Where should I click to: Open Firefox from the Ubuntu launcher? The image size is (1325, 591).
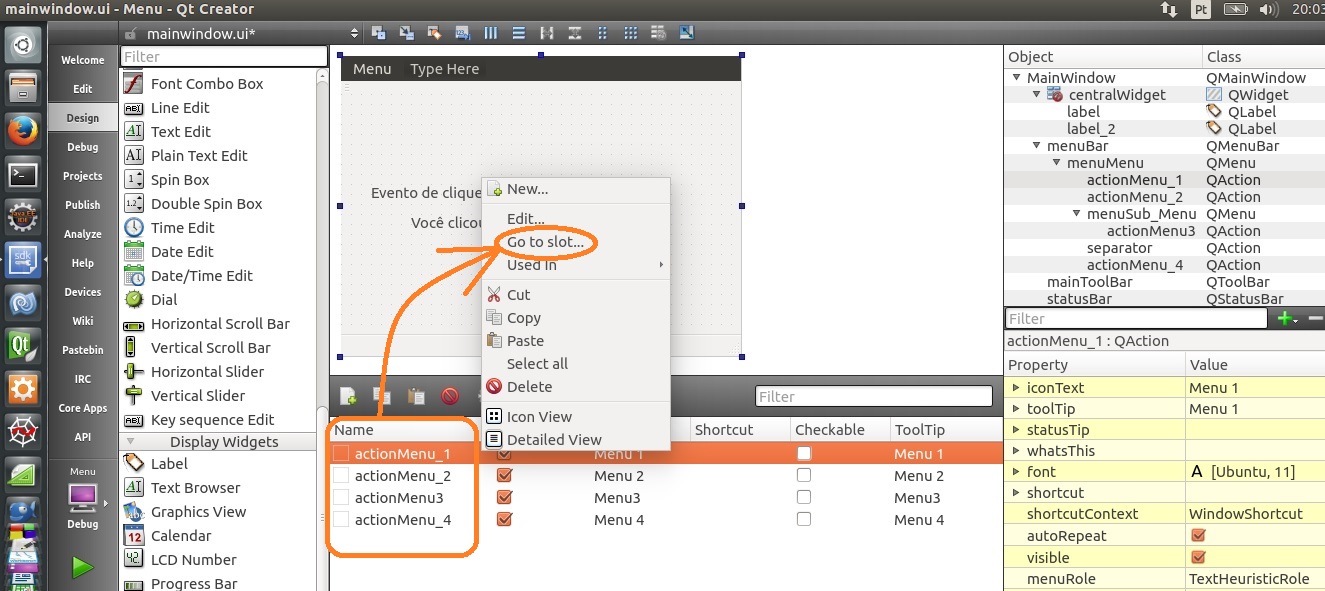click(x=22, y=130)
